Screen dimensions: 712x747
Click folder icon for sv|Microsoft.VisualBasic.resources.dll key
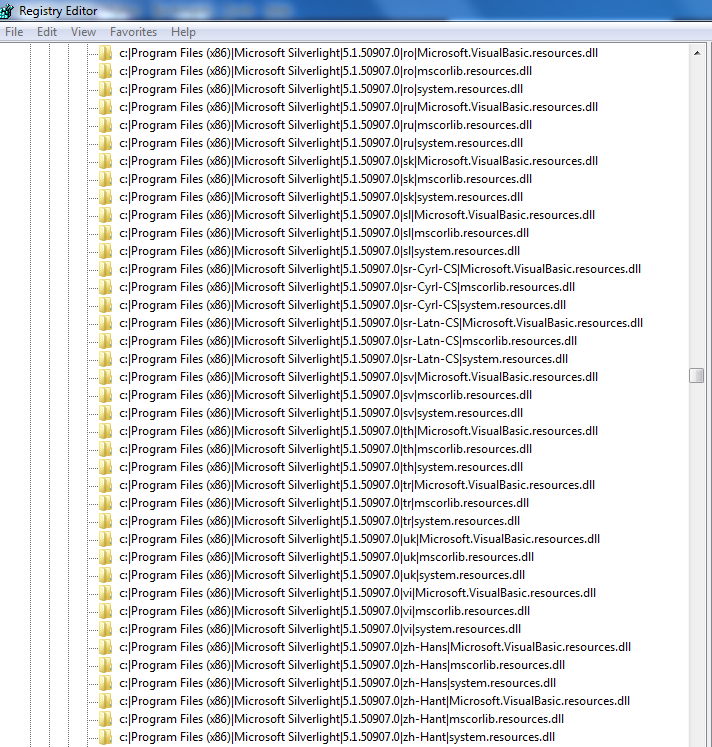point(105,377)
